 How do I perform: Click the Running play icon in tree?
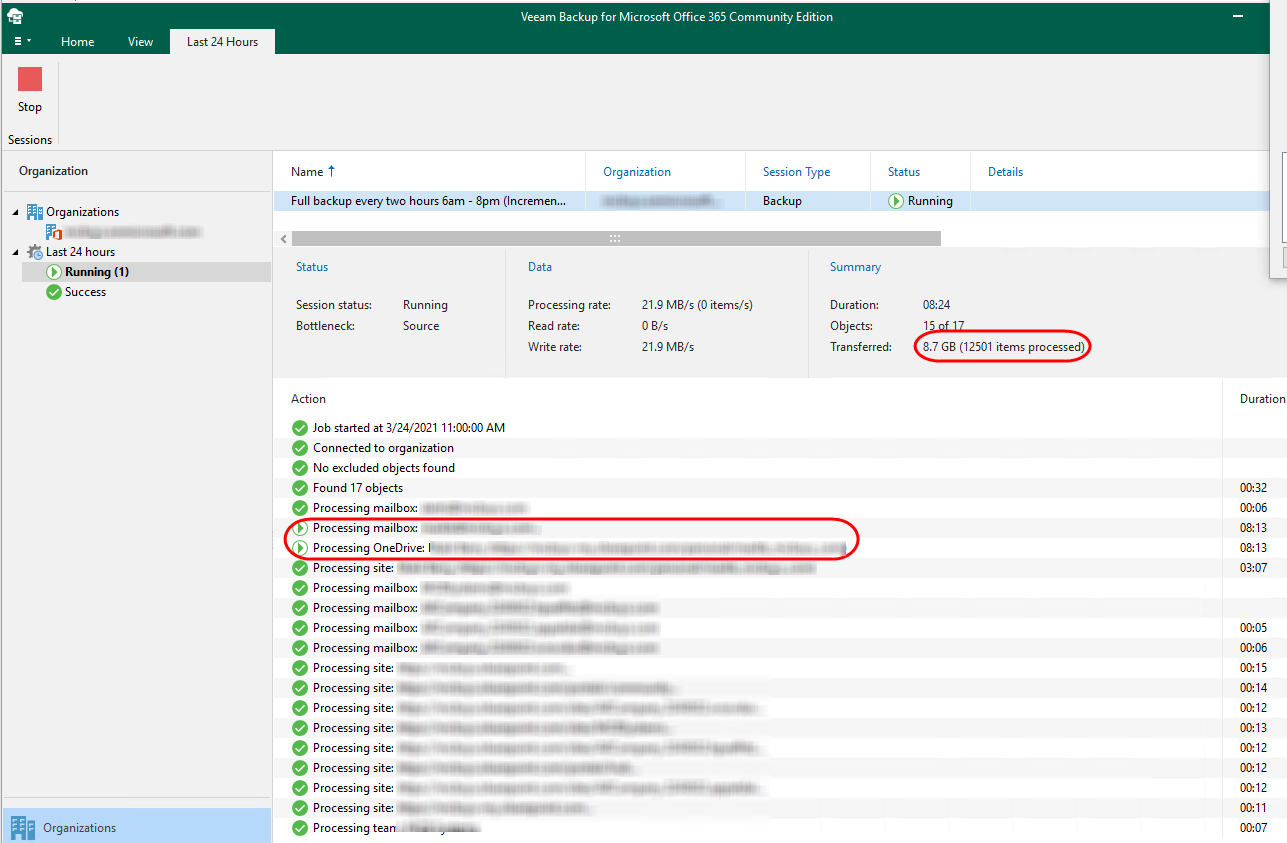[54, 272]
